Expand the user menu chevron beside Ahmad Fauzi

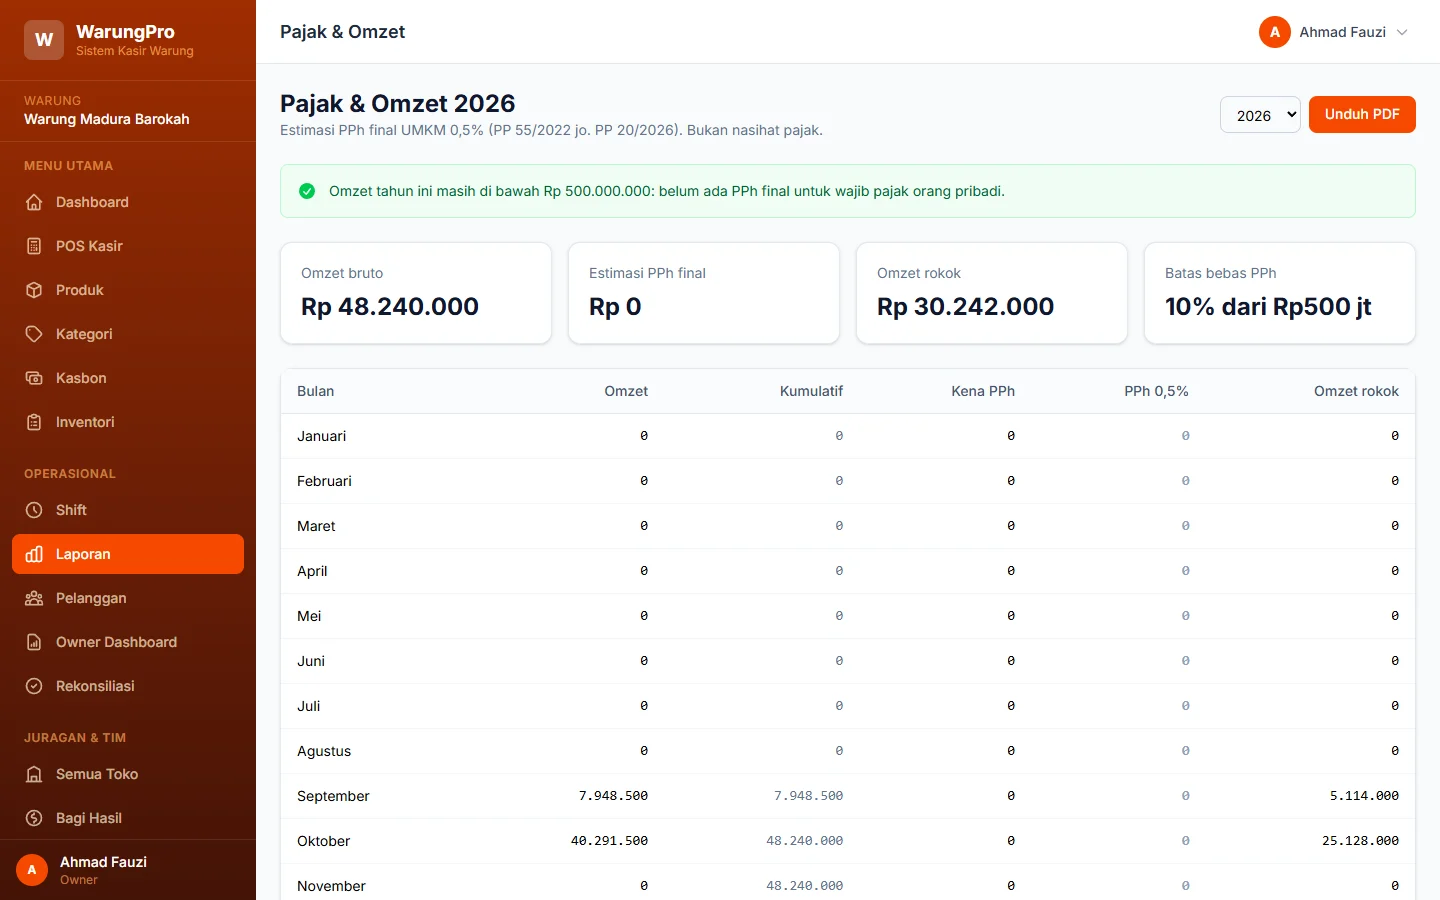[x=1402, y=32]
